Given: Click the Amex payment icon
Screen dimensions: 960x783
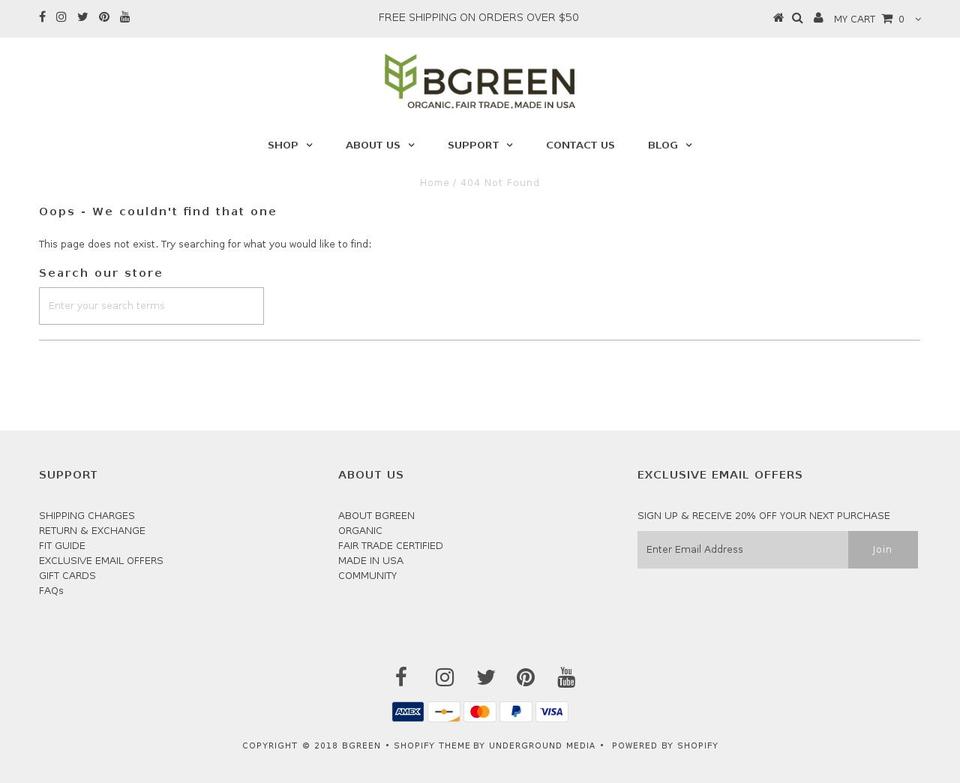Looking at the screenshot, I should click(408, 712).
